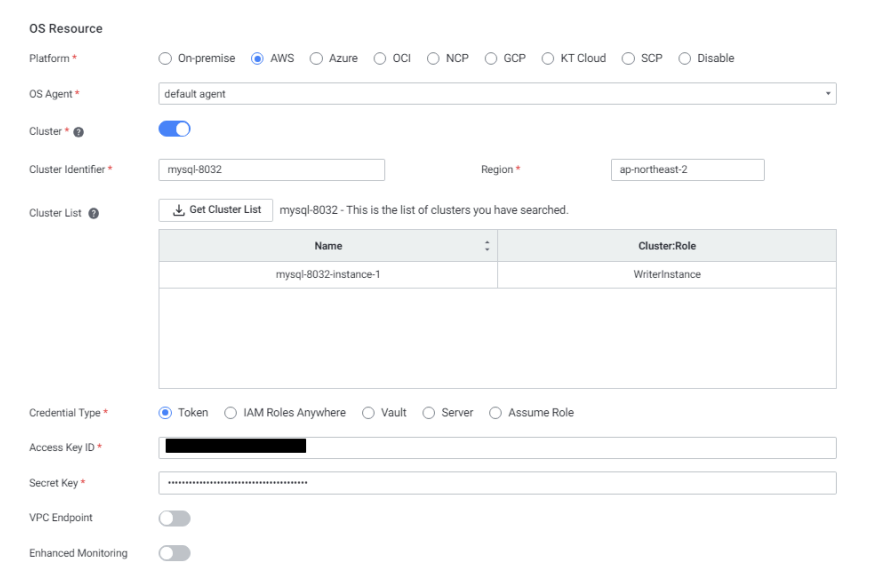The image size is (870, 574).
Task: Open the OS Agent dropdown
Action: coord(497,93)
